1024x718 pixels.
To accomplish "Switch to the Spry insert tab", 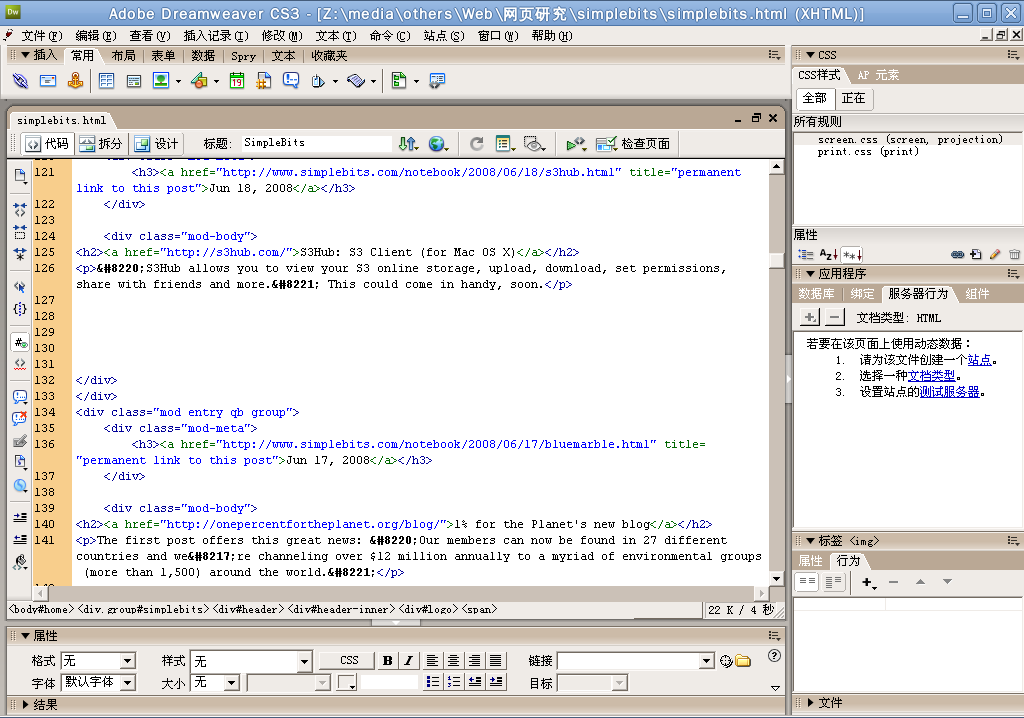I will pyautogui.click(x=243, y=56).
